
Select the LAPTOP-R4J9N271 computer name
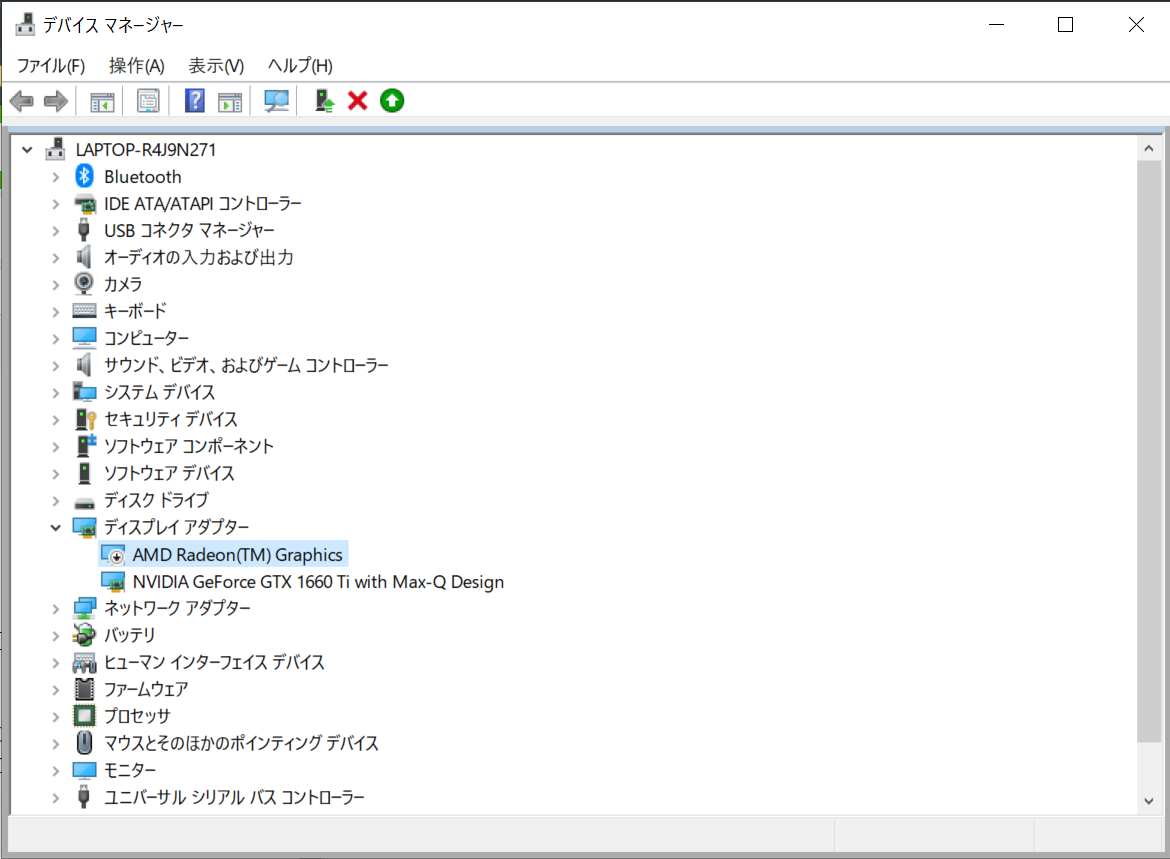(x=146, y=150)
